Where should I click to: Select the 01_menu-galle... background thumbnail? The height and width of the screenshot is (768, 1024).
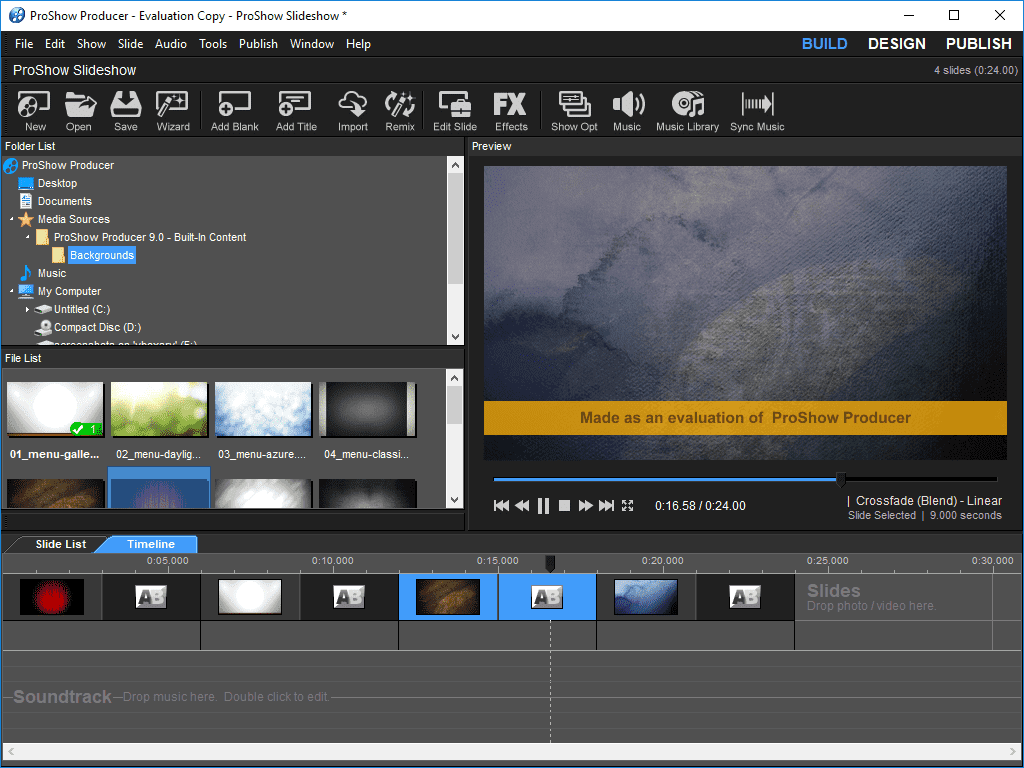pyautogui.click(x=55, y=410)
